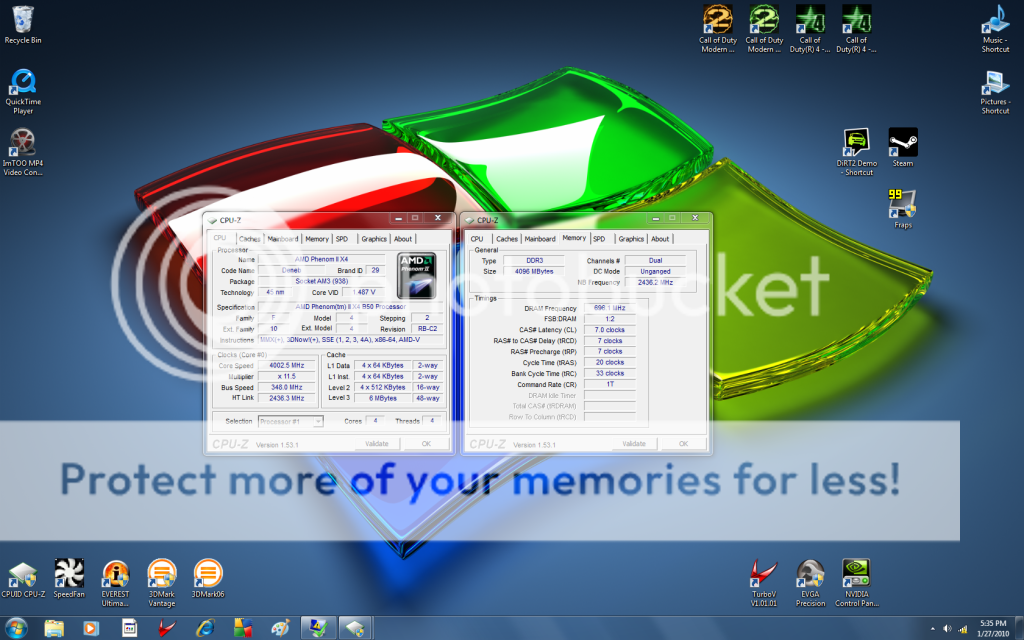This screenshot has width=1024, height=640.
Task: Click the Name field reading AMD Phenom II X4
Action: 321,259
